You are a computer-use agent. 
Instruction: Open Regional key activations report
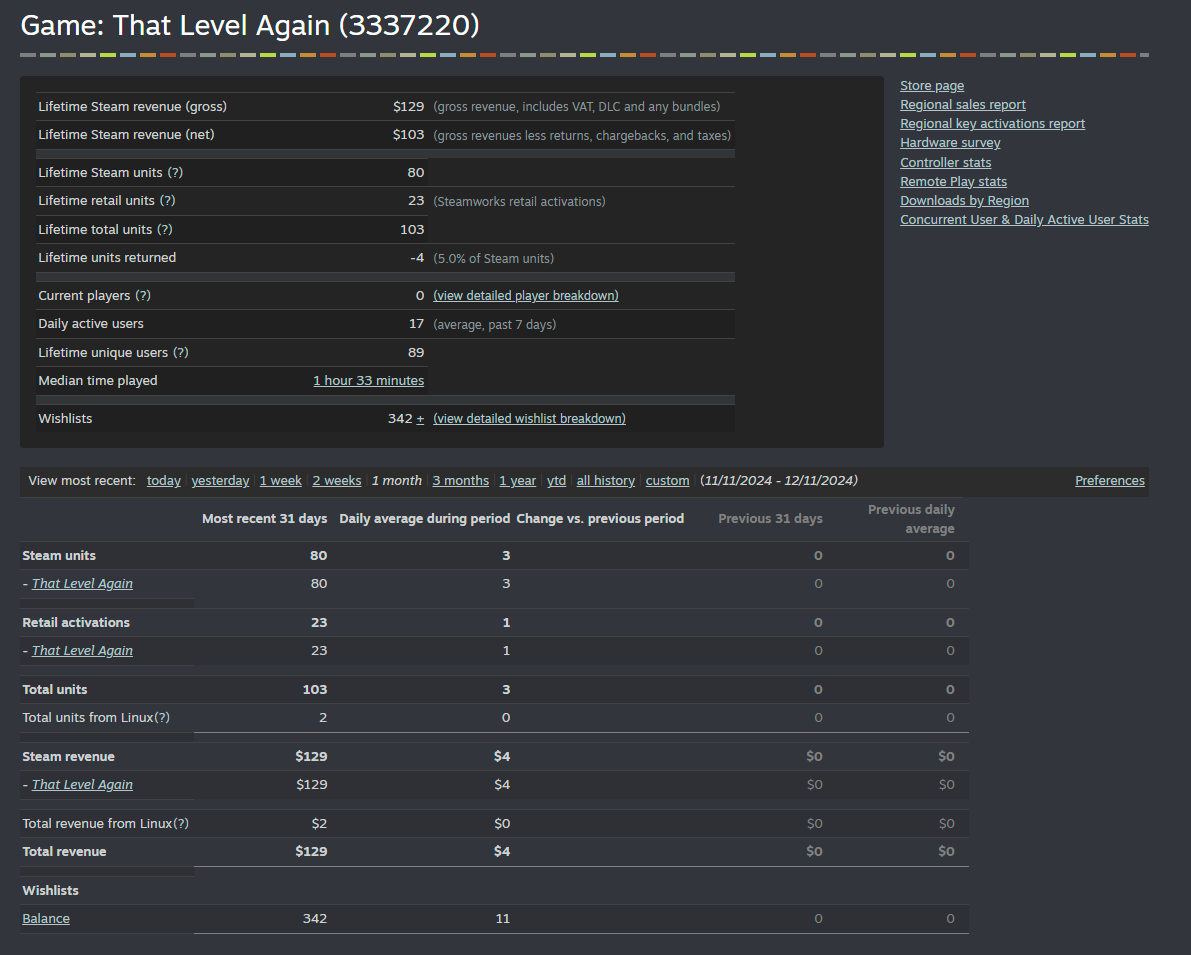tap(992, 124)
